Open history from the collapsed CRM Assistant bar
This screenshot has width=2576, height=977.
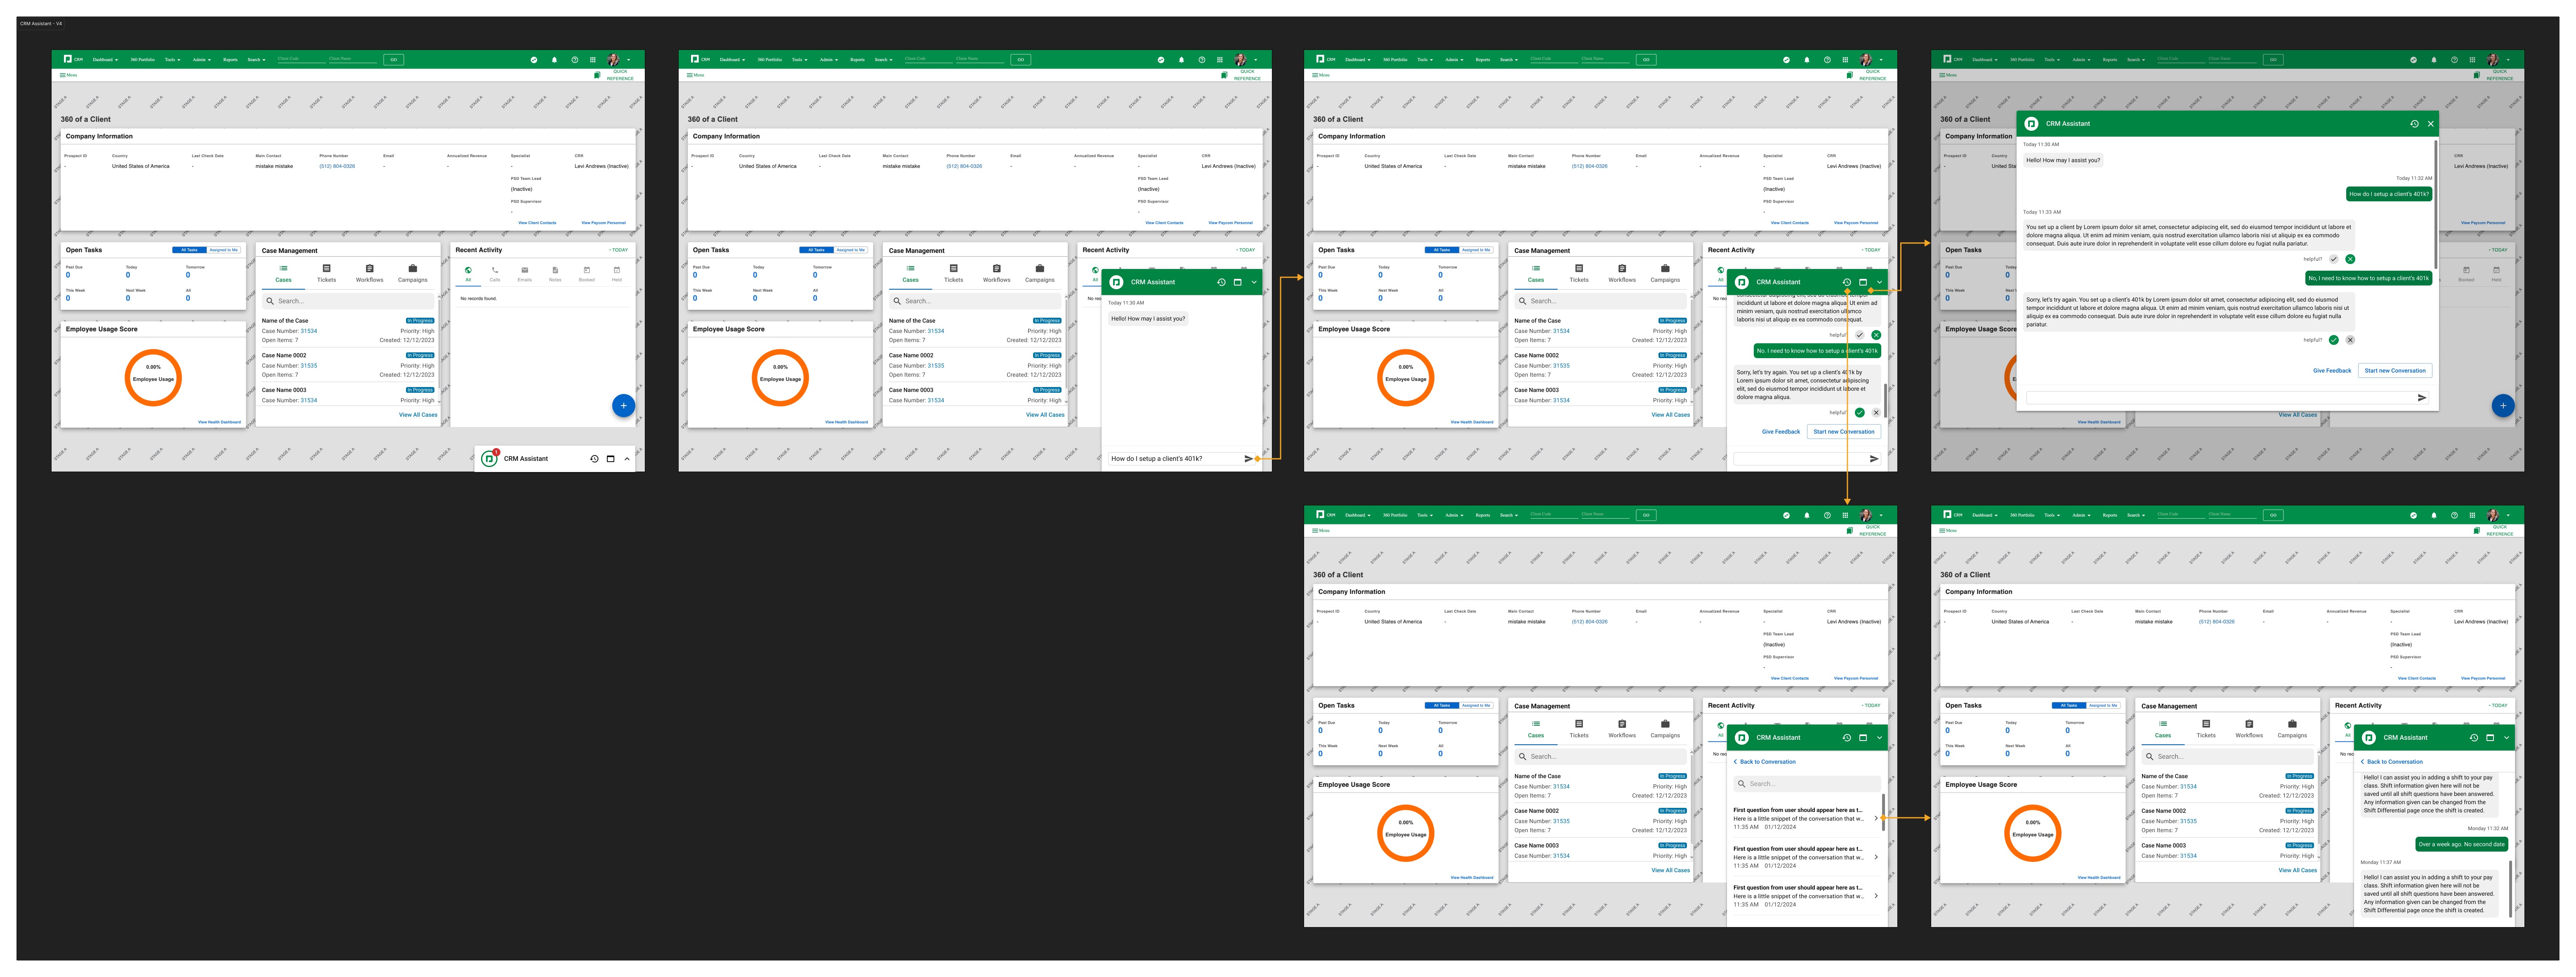tap(594, 459)
